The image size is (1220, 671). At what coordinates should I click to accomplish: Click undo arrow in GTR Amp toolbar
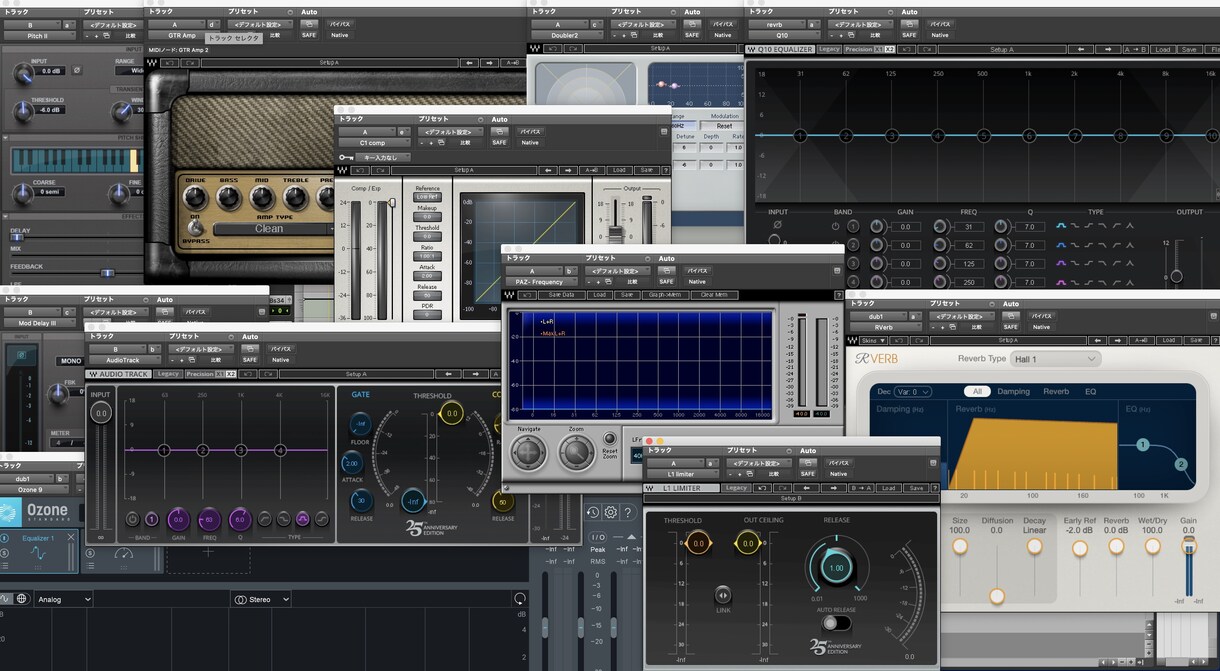[x=170, y=62]
